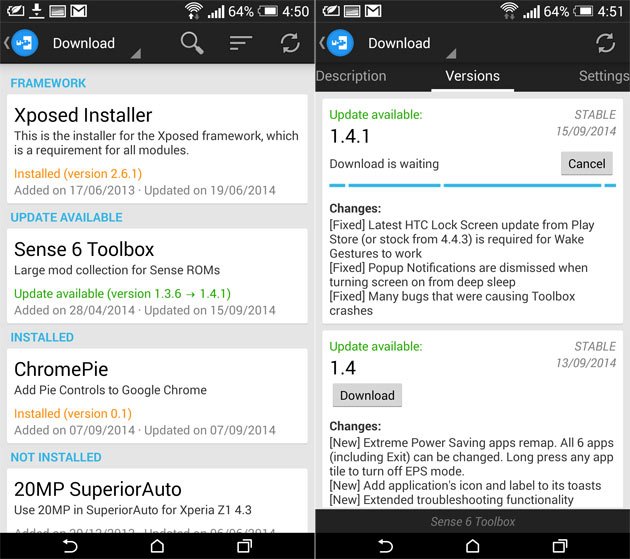Open the Sense 6 Toolbox module entry
630x559 pixels.
tap(157, 276)
